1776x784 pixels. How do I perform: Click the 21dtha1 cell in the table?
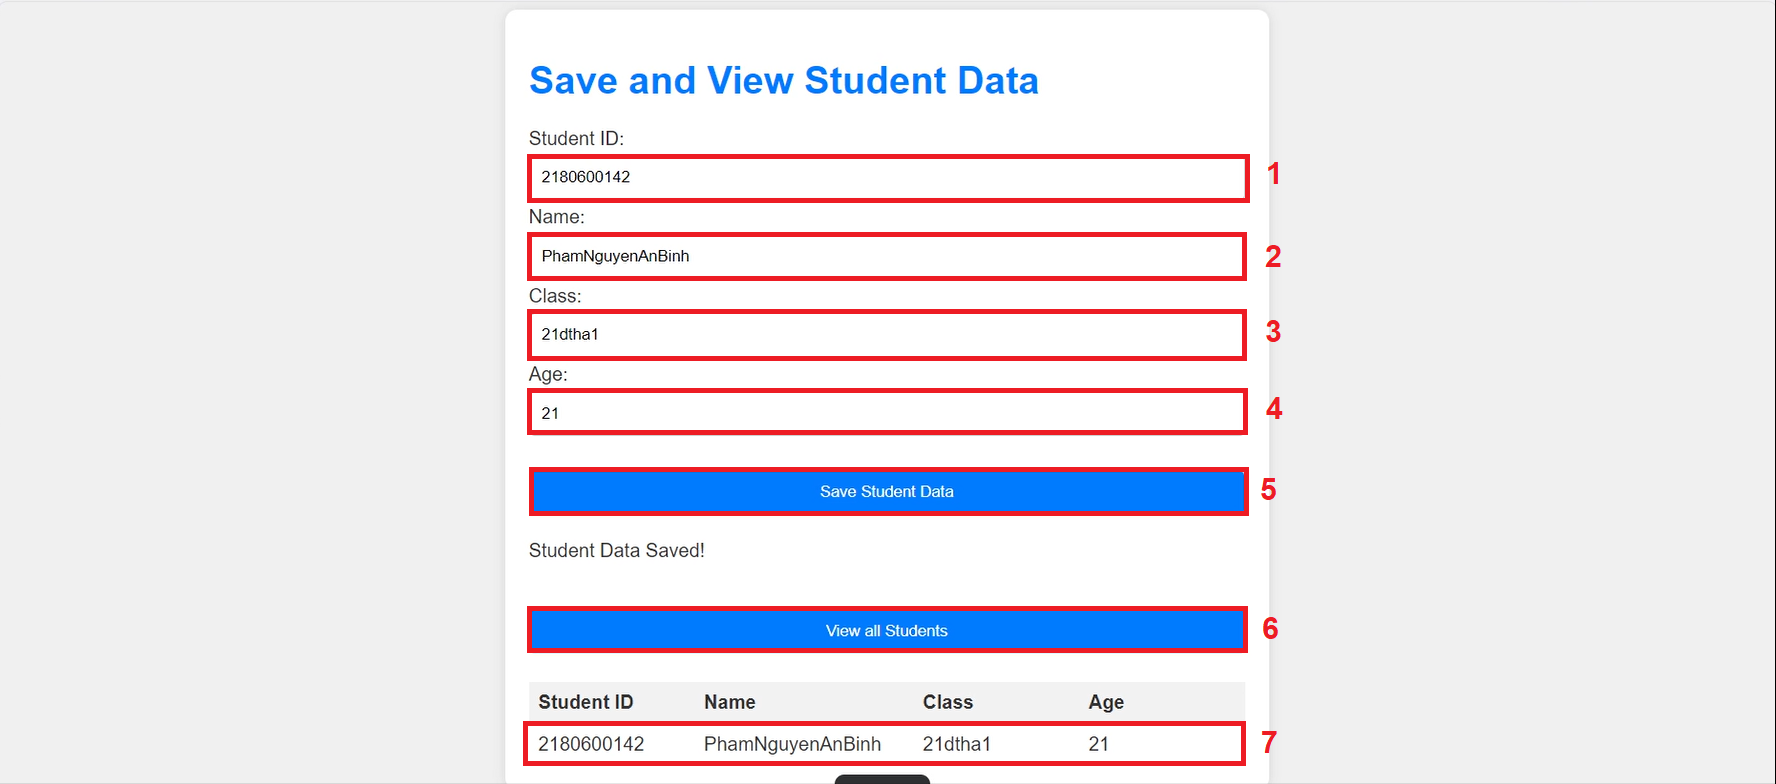(957, 744)
